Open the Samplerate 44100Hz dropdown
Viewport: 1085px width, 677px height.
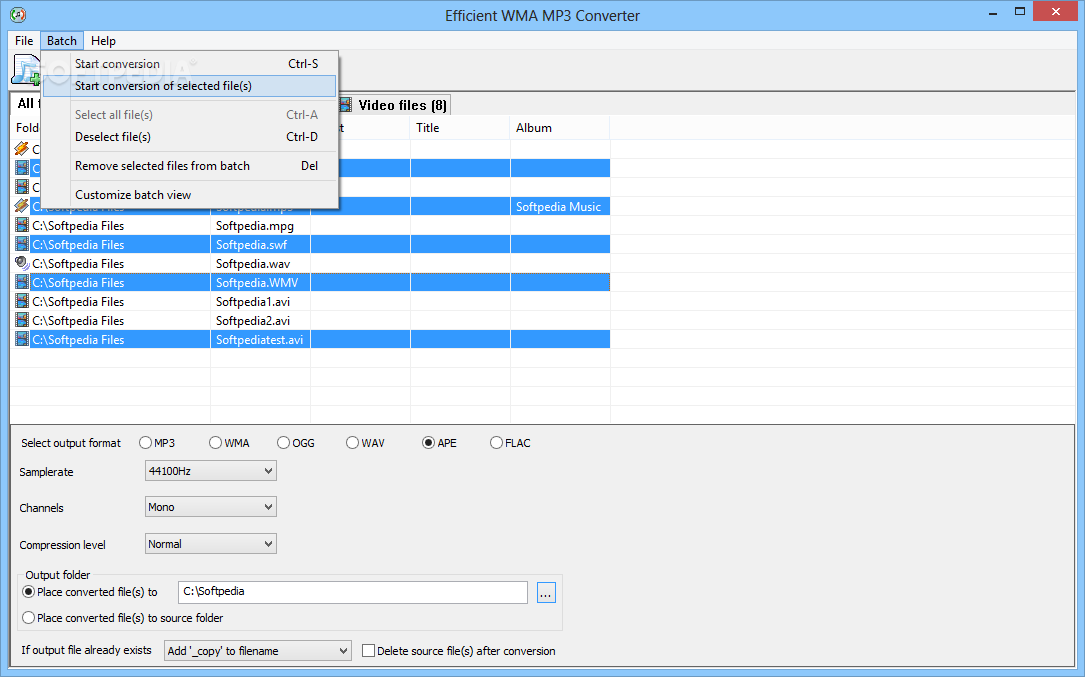pos(210,471)
